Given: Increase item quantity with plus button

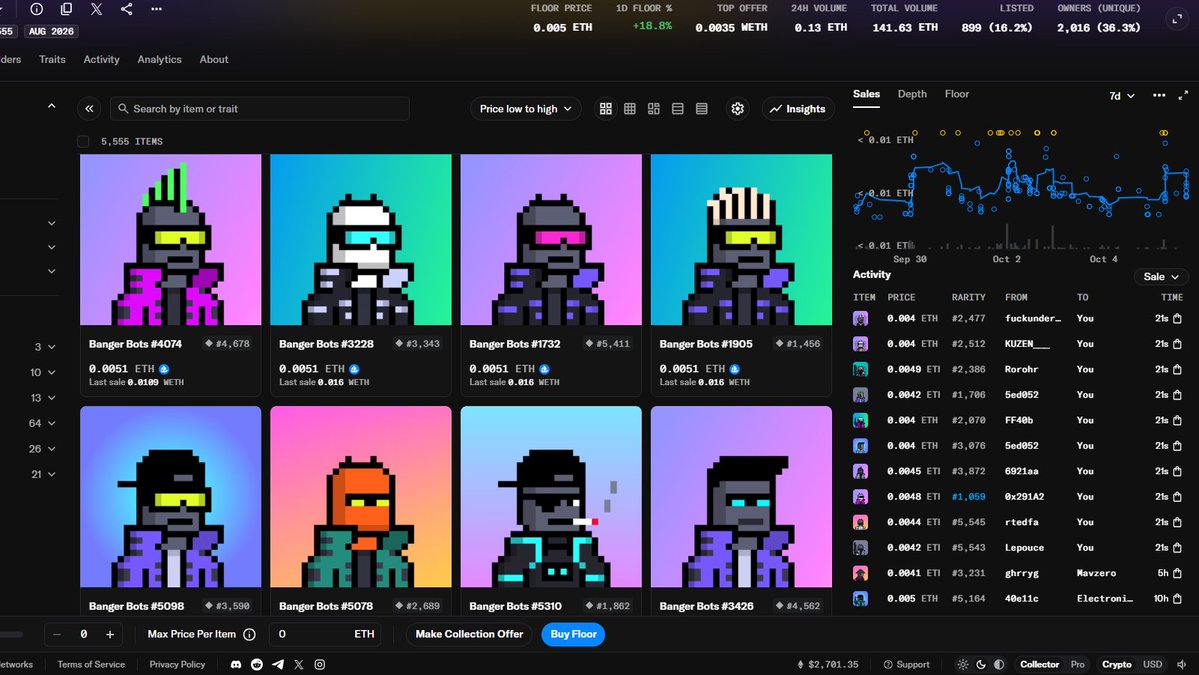Looking at the screenshot, I should point(110,634).
